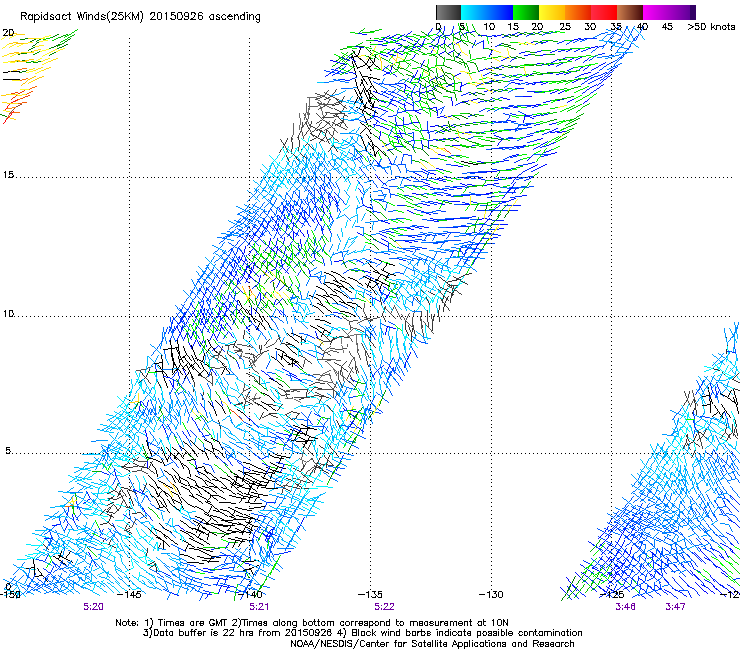Click the purple time stamp 5:22
This screenshot has height=650, width=740.
tap(384, 607)
